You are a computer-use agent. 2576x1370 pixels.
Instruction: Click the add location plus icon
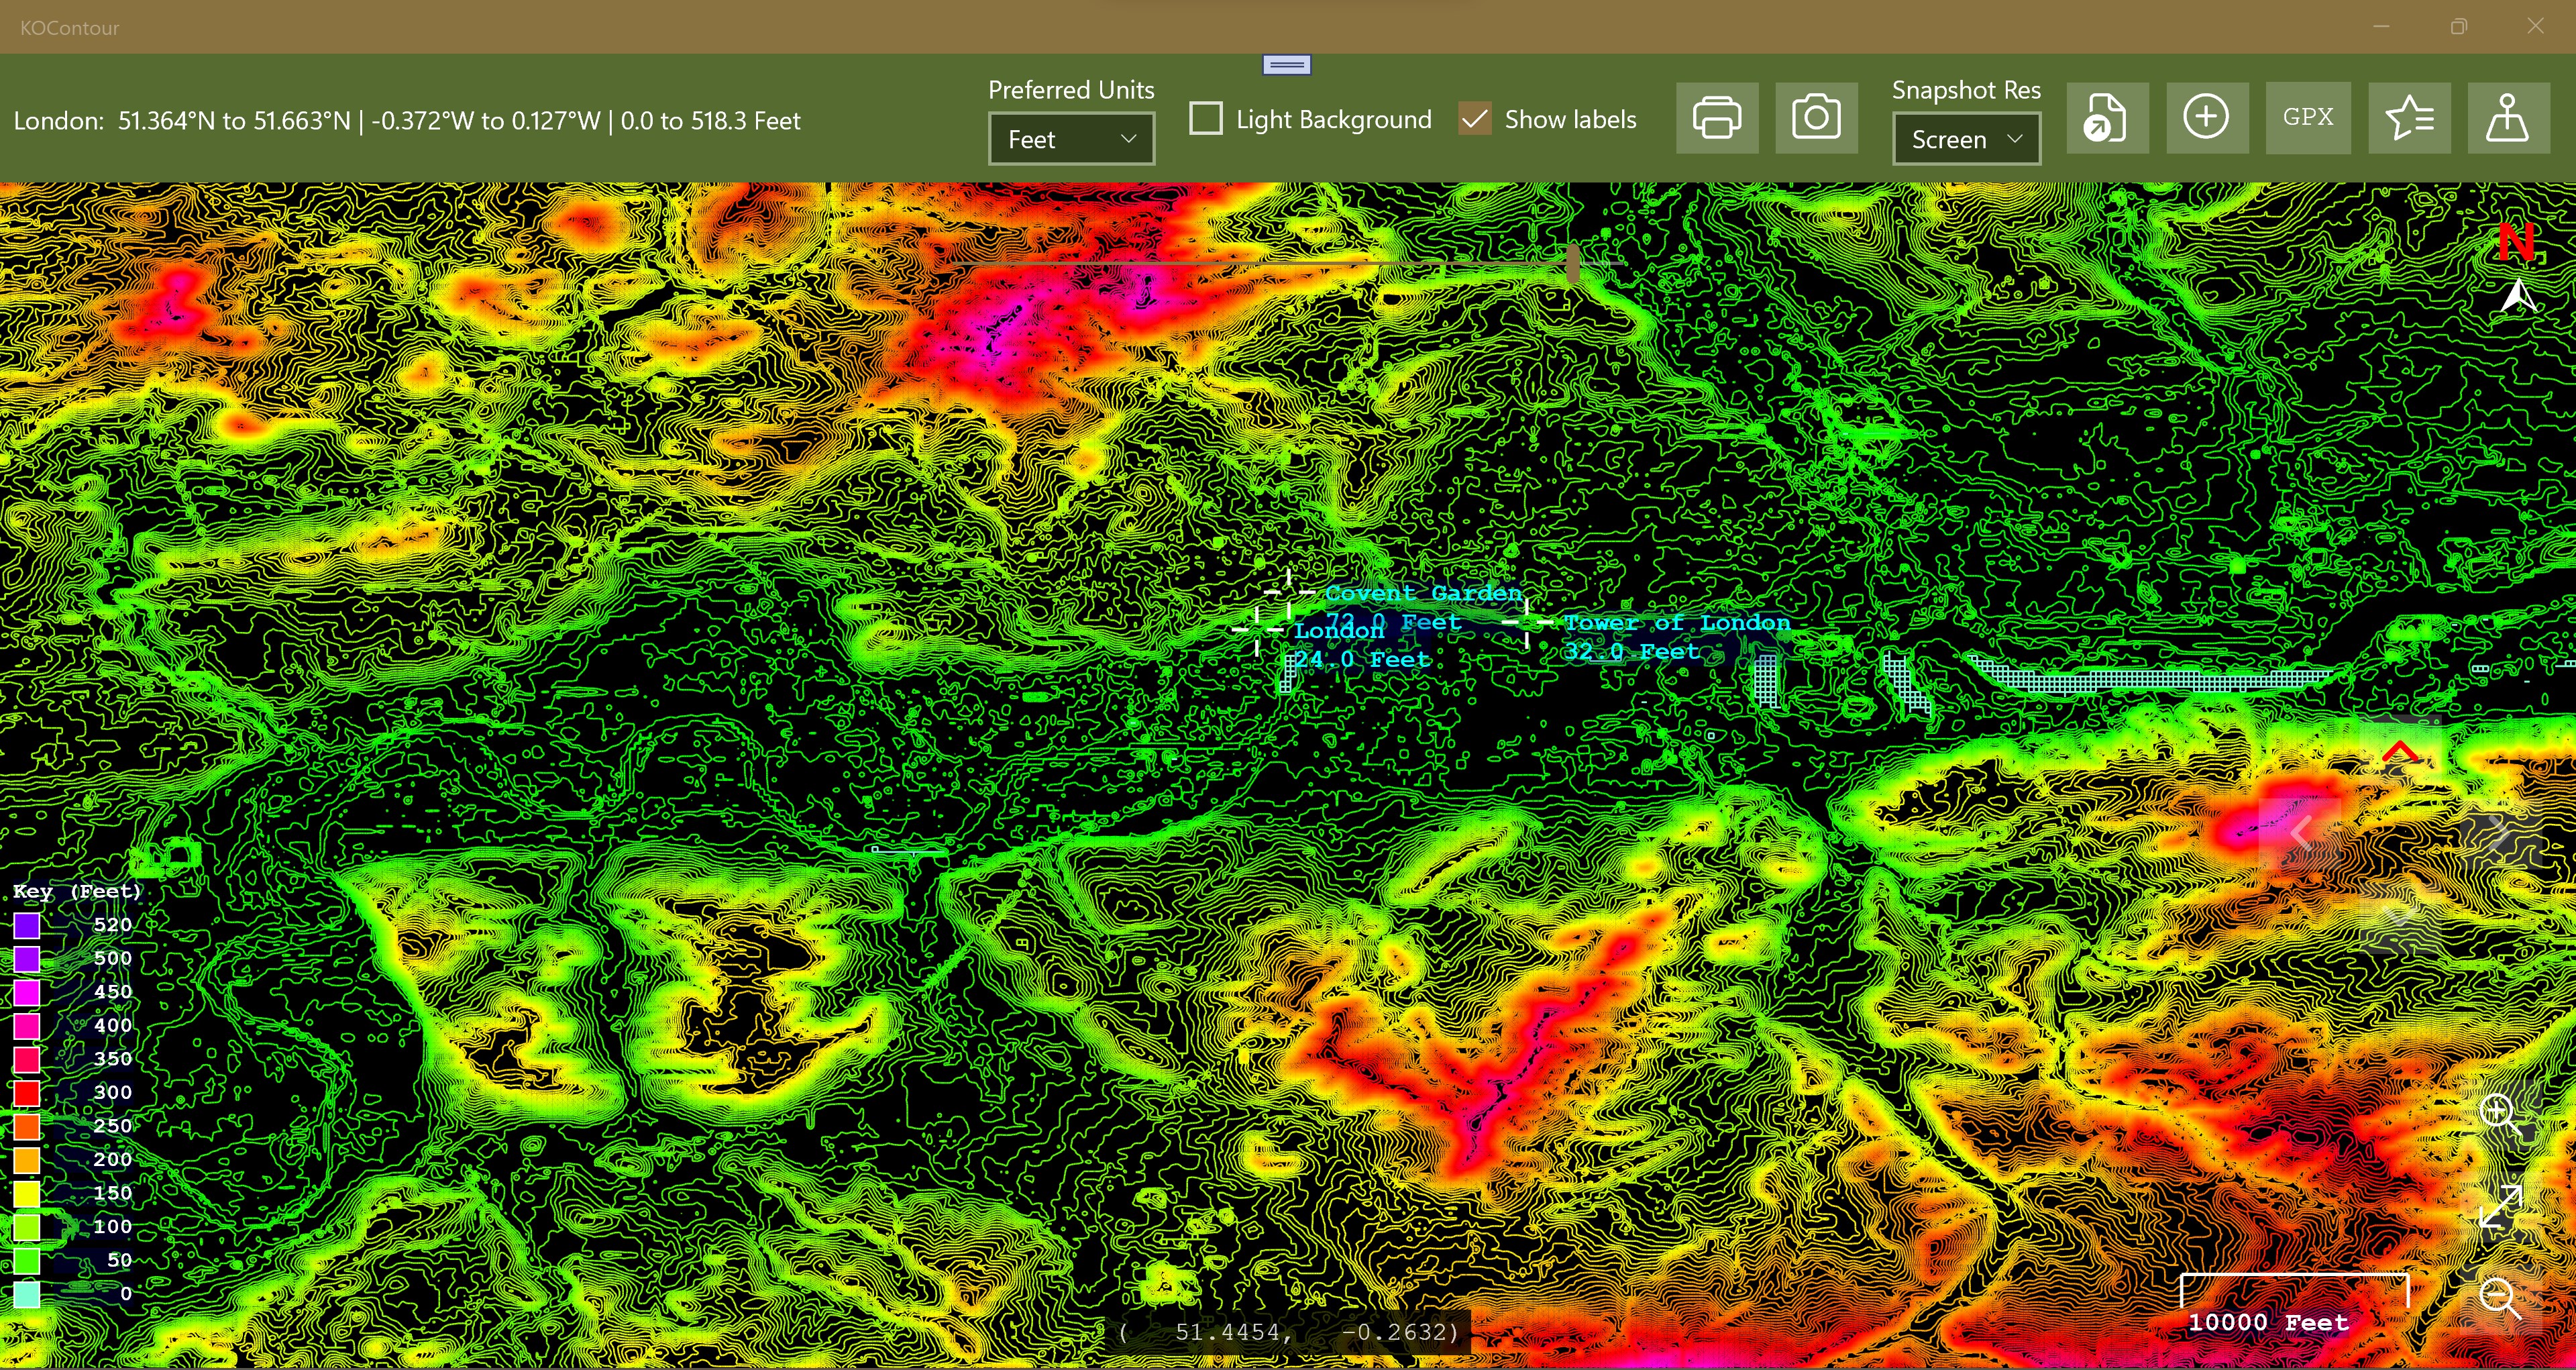[x=2206, y=118]
